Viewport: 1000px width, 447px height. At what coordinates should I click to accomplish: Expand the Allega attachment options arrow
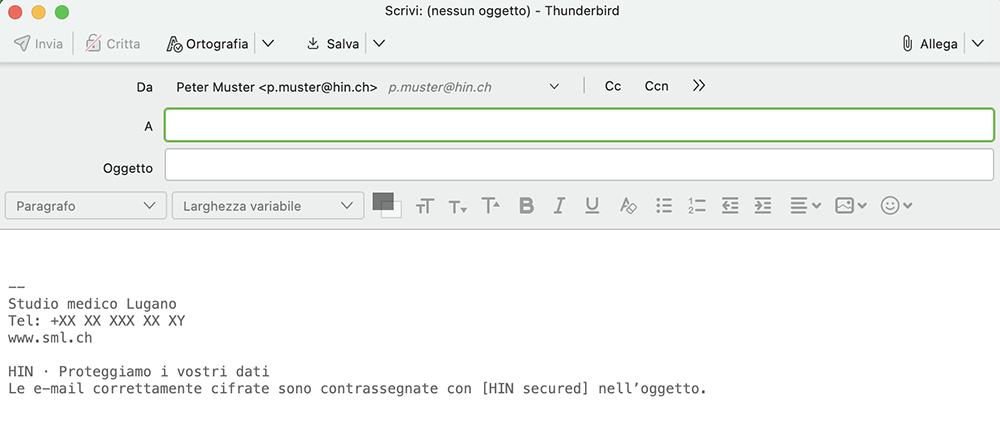click(978, 43)
